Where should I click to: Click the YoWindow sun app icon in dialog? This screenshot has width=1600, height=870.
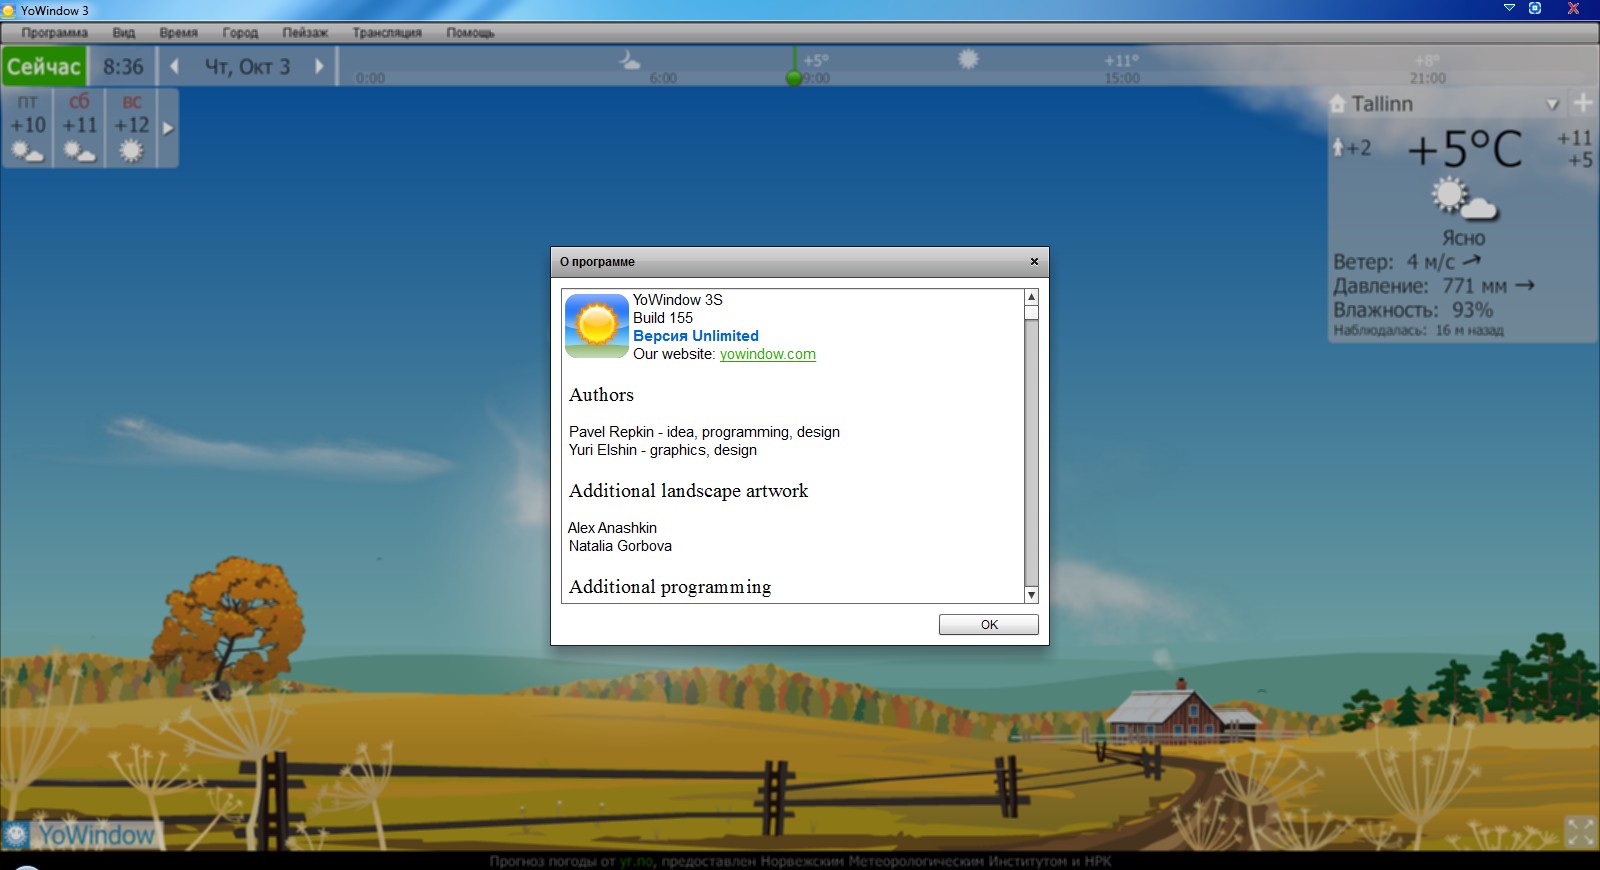point(597,326)
